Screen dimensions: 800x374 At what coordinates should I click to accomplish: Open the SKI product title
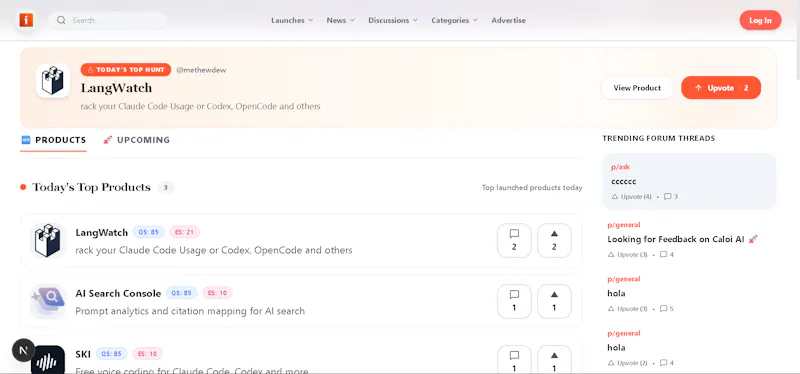point(83,354)
